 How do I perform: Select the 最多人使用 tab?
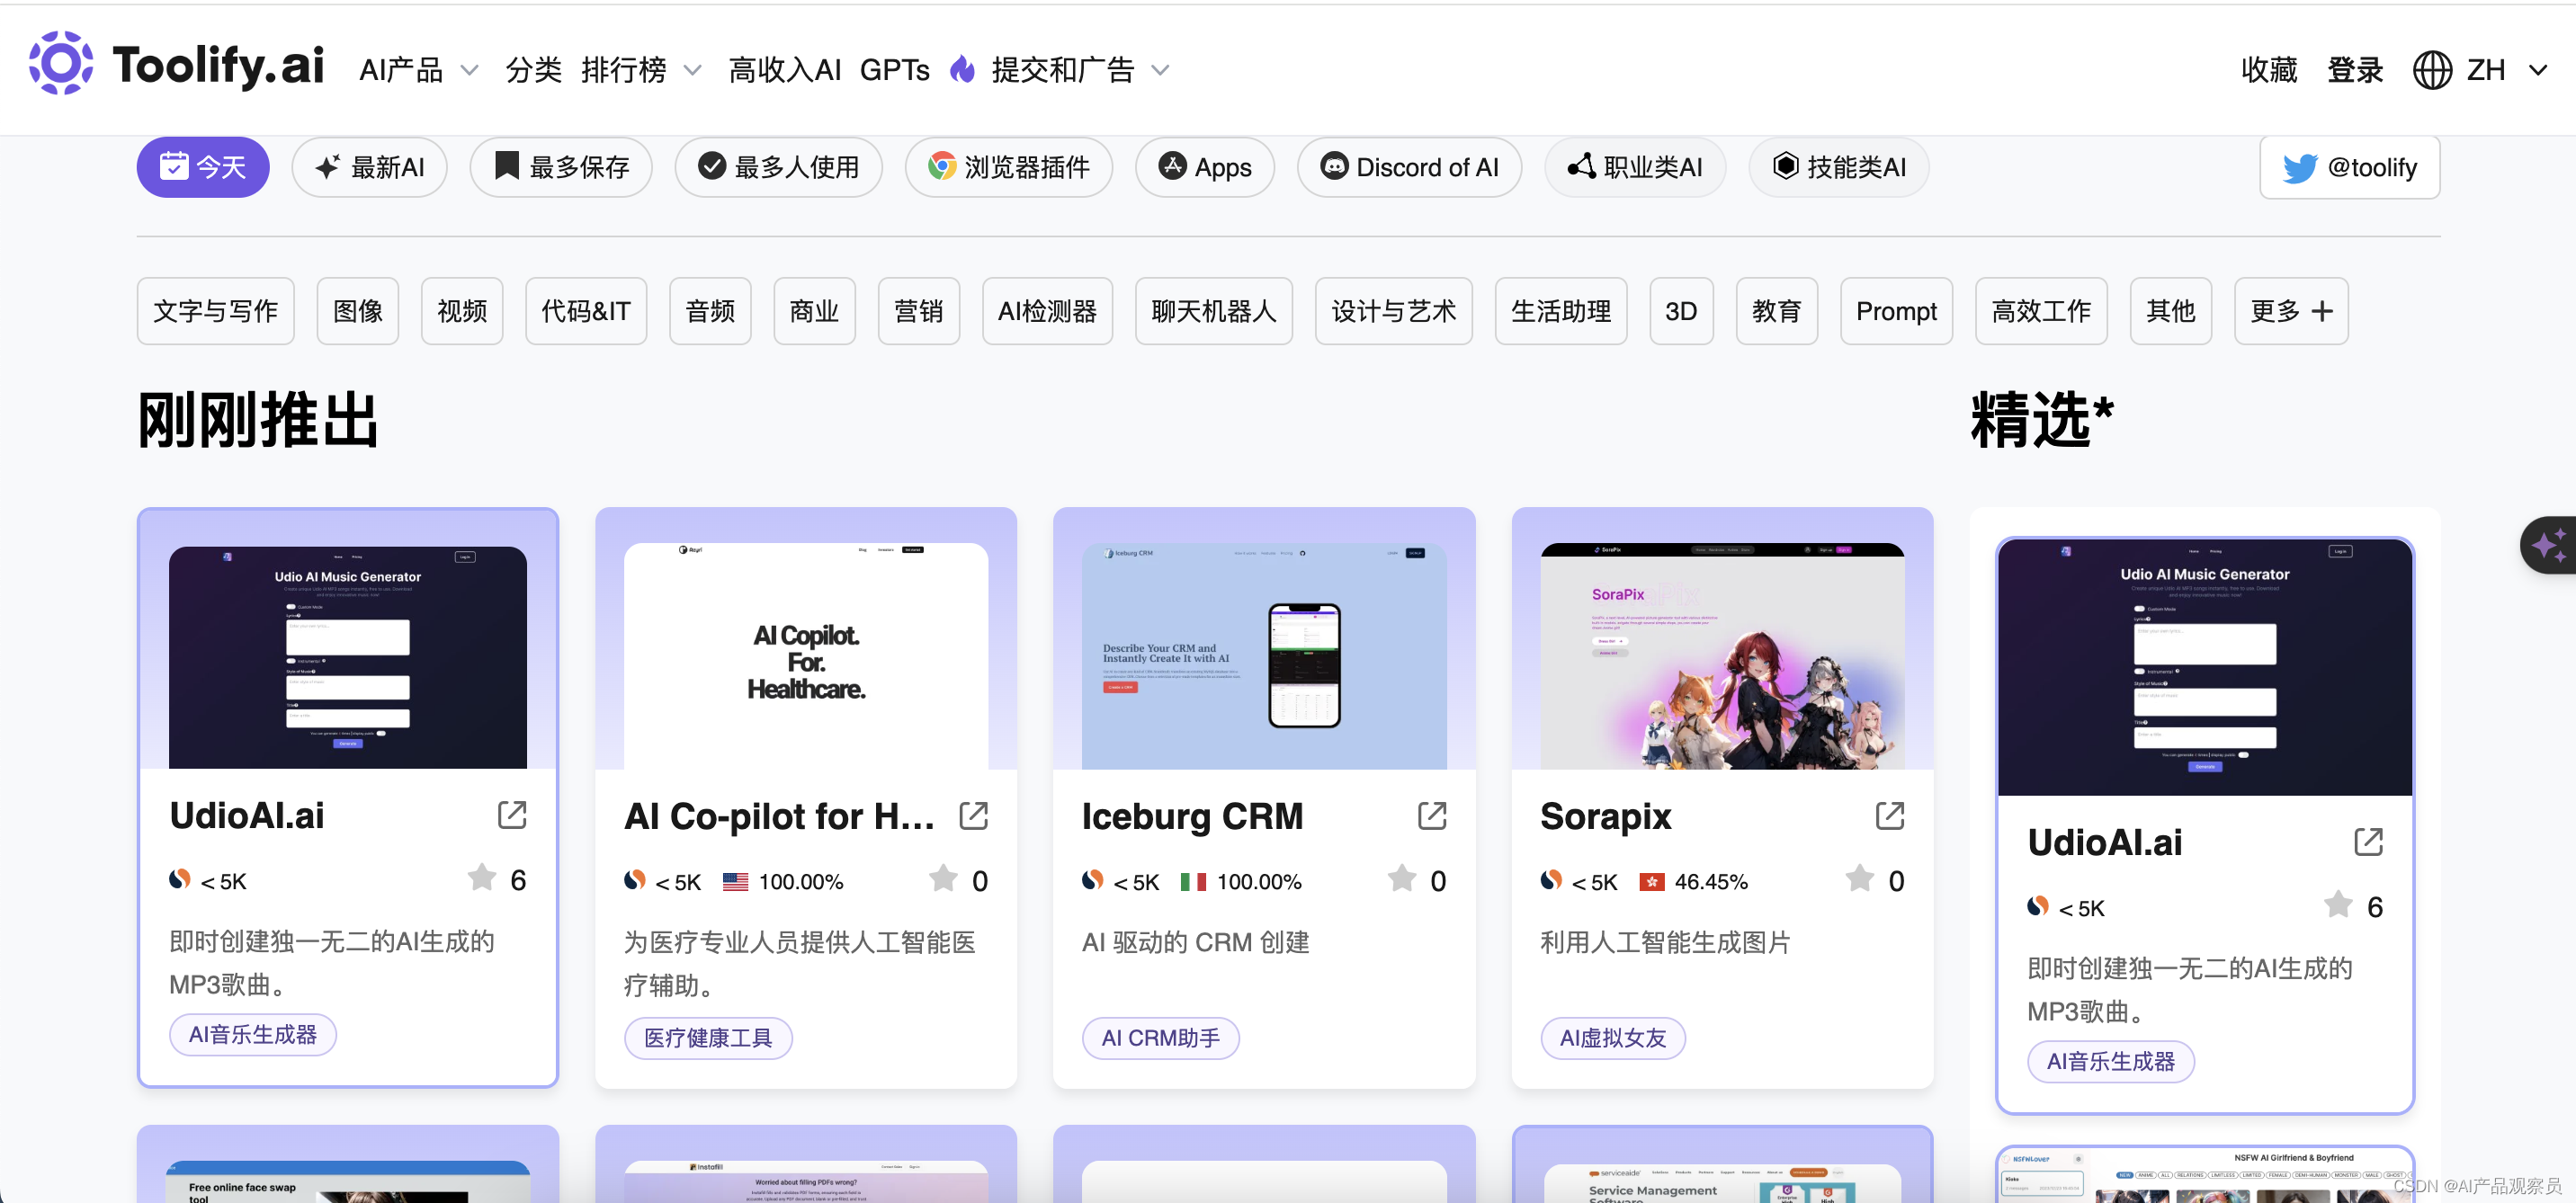tap(779, 167)
